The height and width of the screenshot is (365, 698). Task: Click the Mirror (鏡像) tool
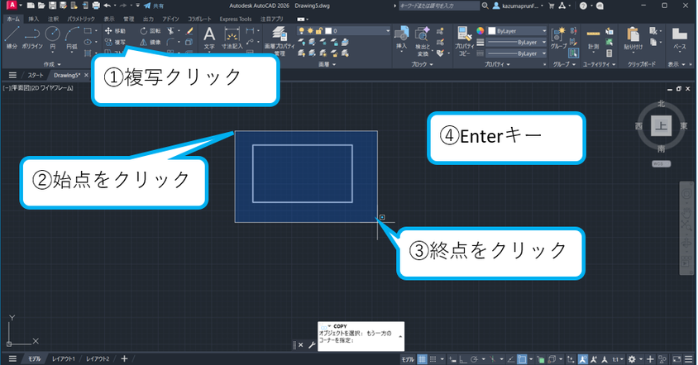(x=150, y=42)
